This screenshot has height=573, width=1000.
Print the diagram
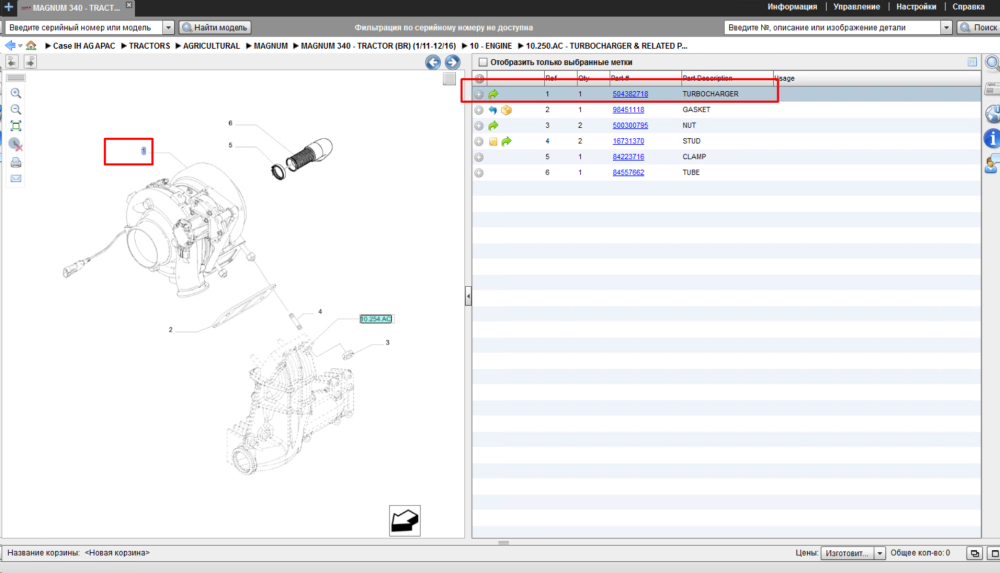click(x=16, y=163)
